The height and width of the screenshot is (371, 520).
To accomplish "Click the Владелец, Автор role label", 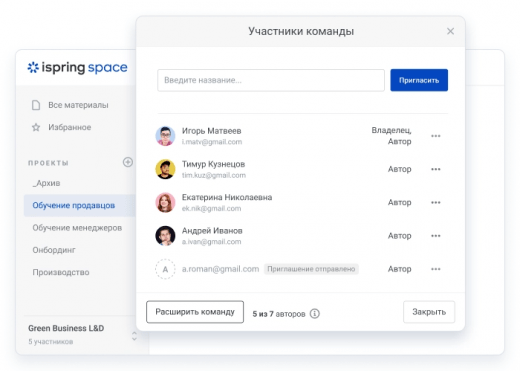I will (392, 136).
